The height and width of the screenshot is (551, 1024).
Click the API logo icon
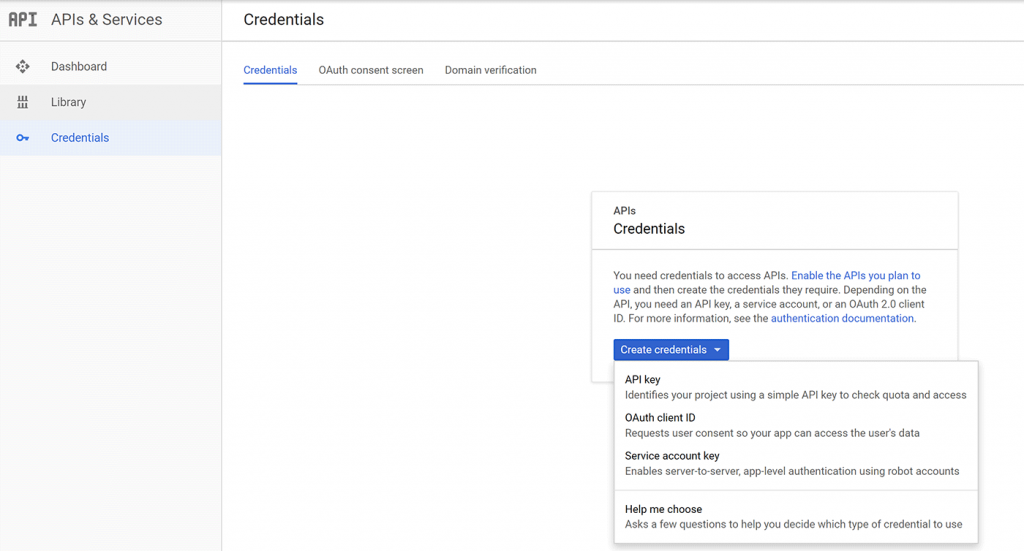click(23, 20)
